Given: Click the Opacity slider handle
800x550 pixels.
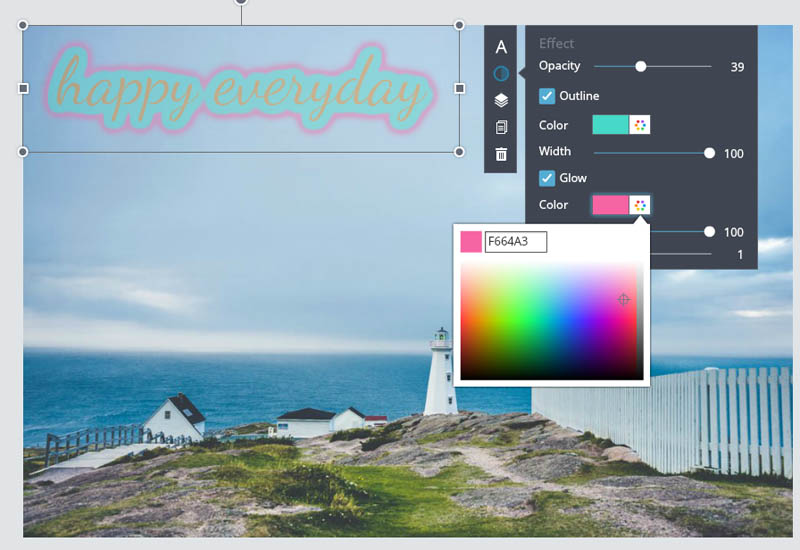Looking at the screenshot, I should tap(641, 67).
